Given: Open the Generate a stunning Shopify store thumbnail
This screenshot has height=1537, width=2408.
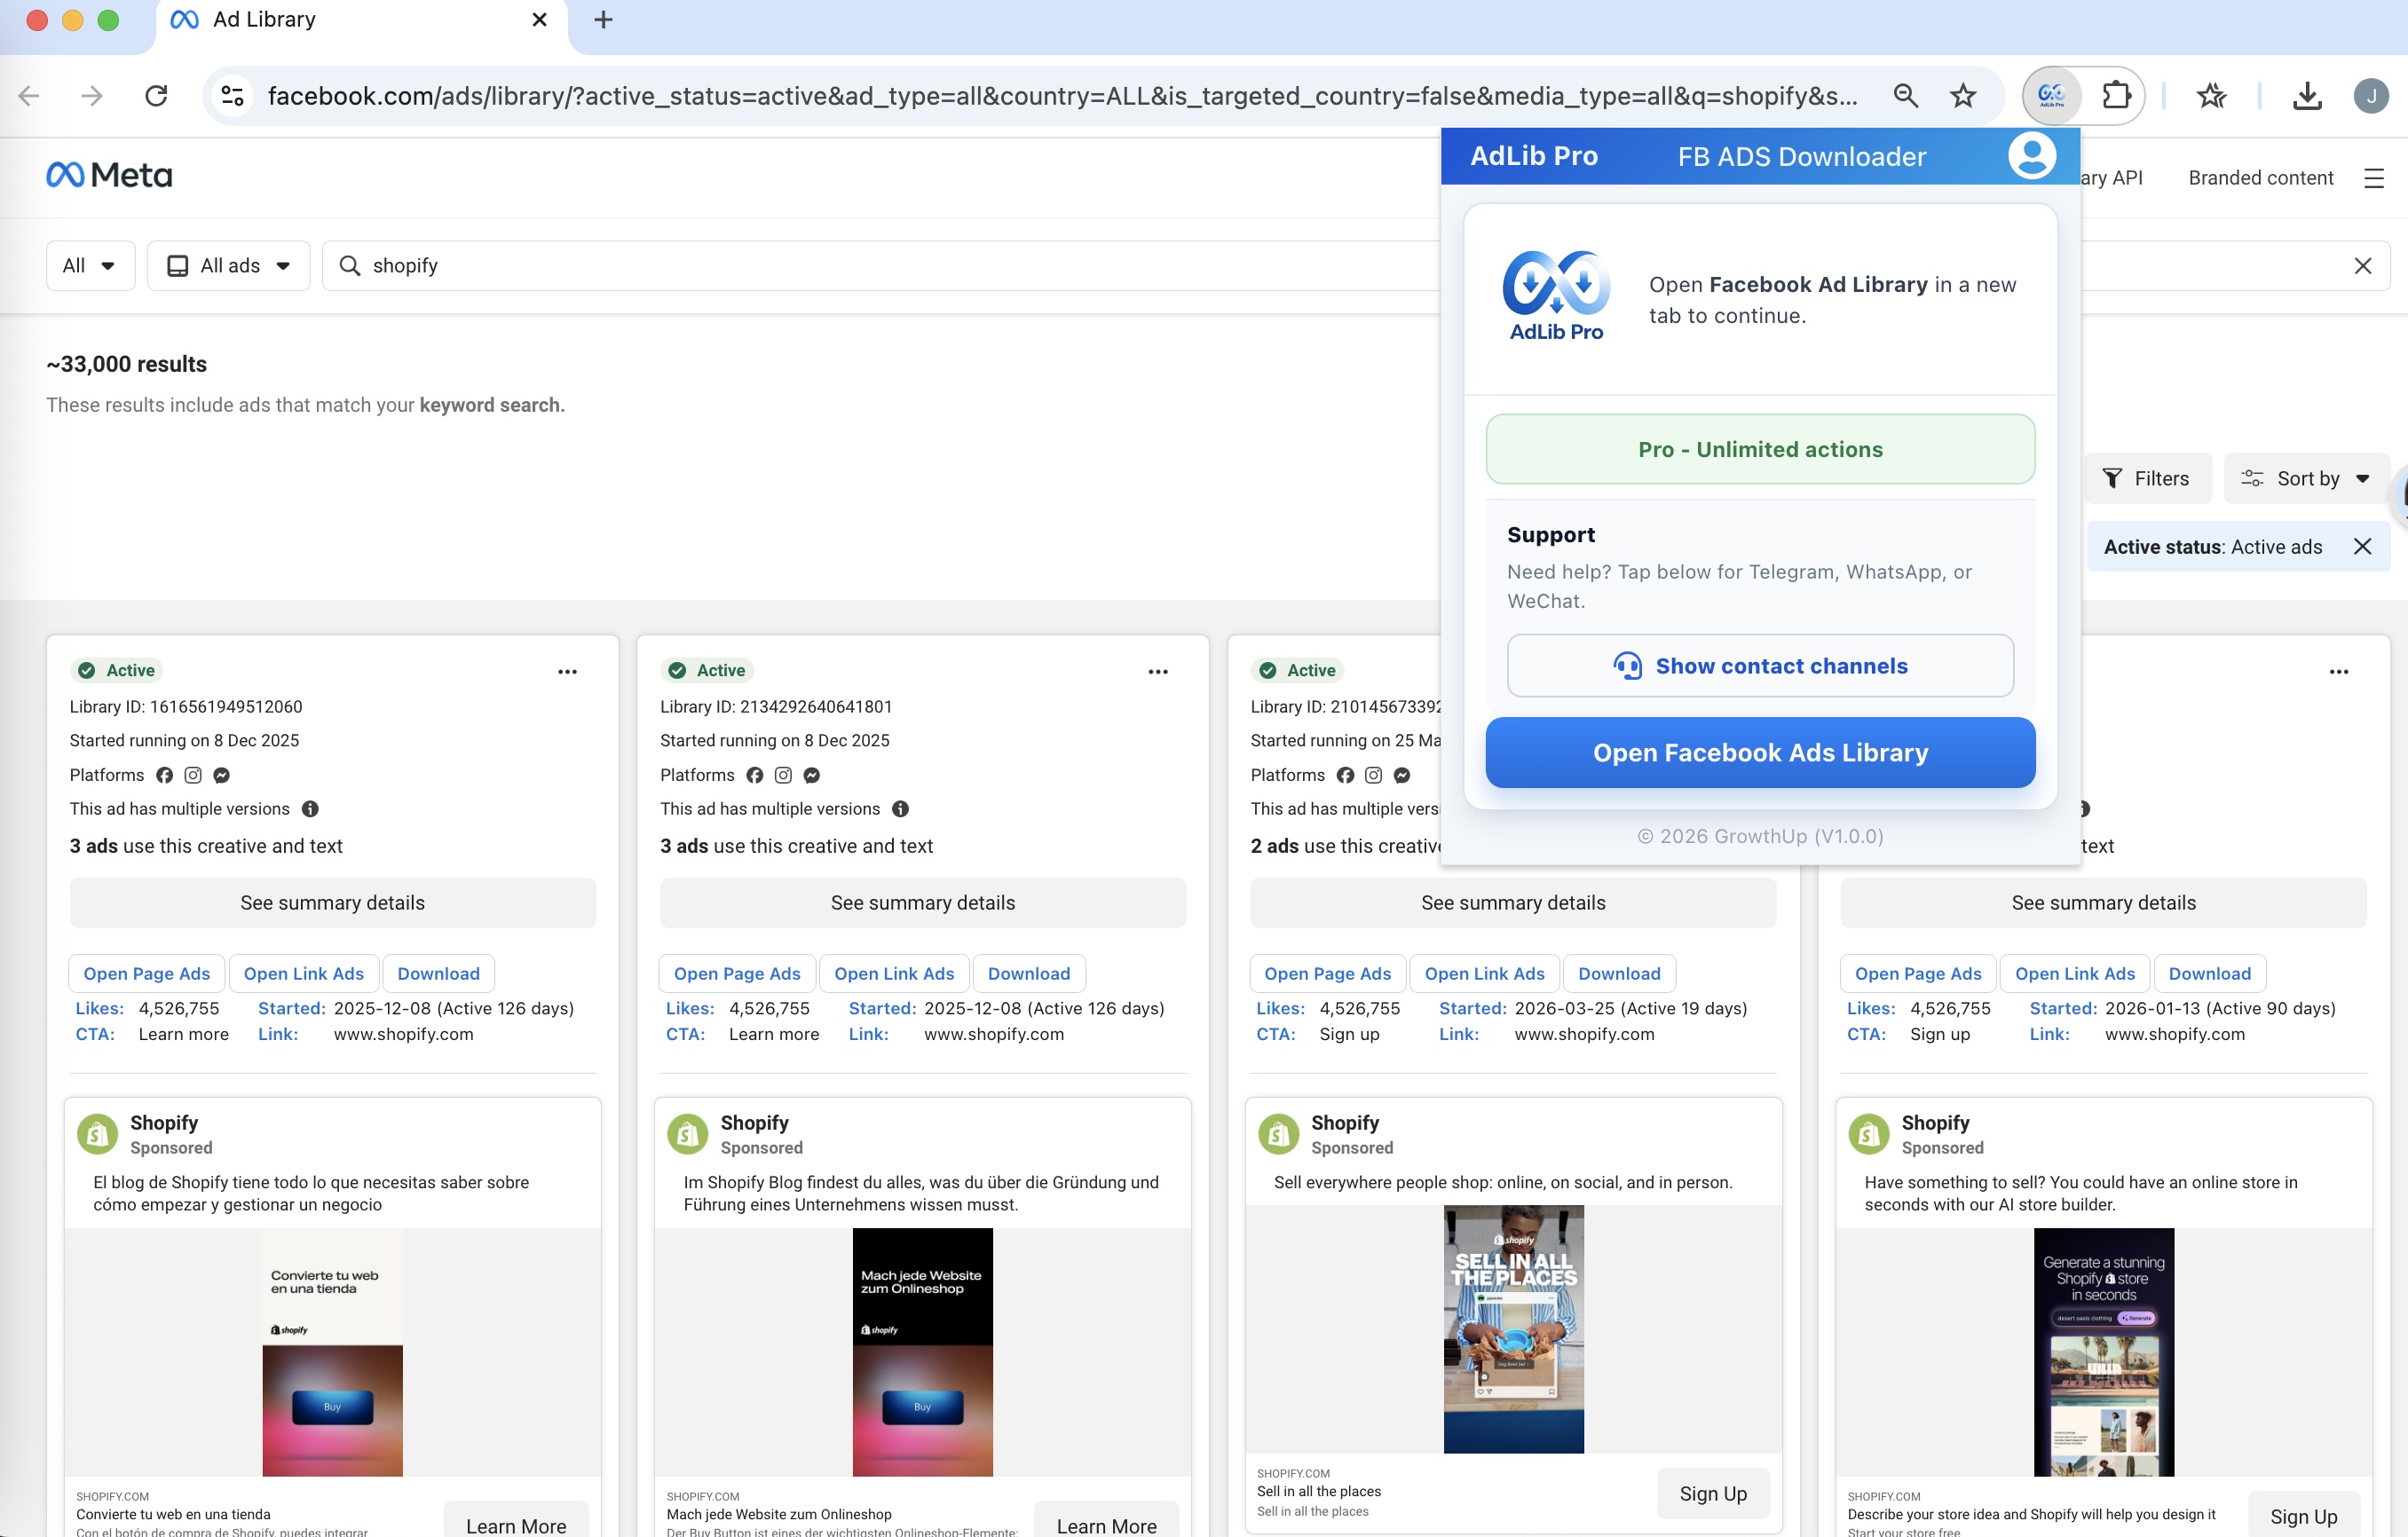Looking at the screenshot, I should [2104, 1353].
